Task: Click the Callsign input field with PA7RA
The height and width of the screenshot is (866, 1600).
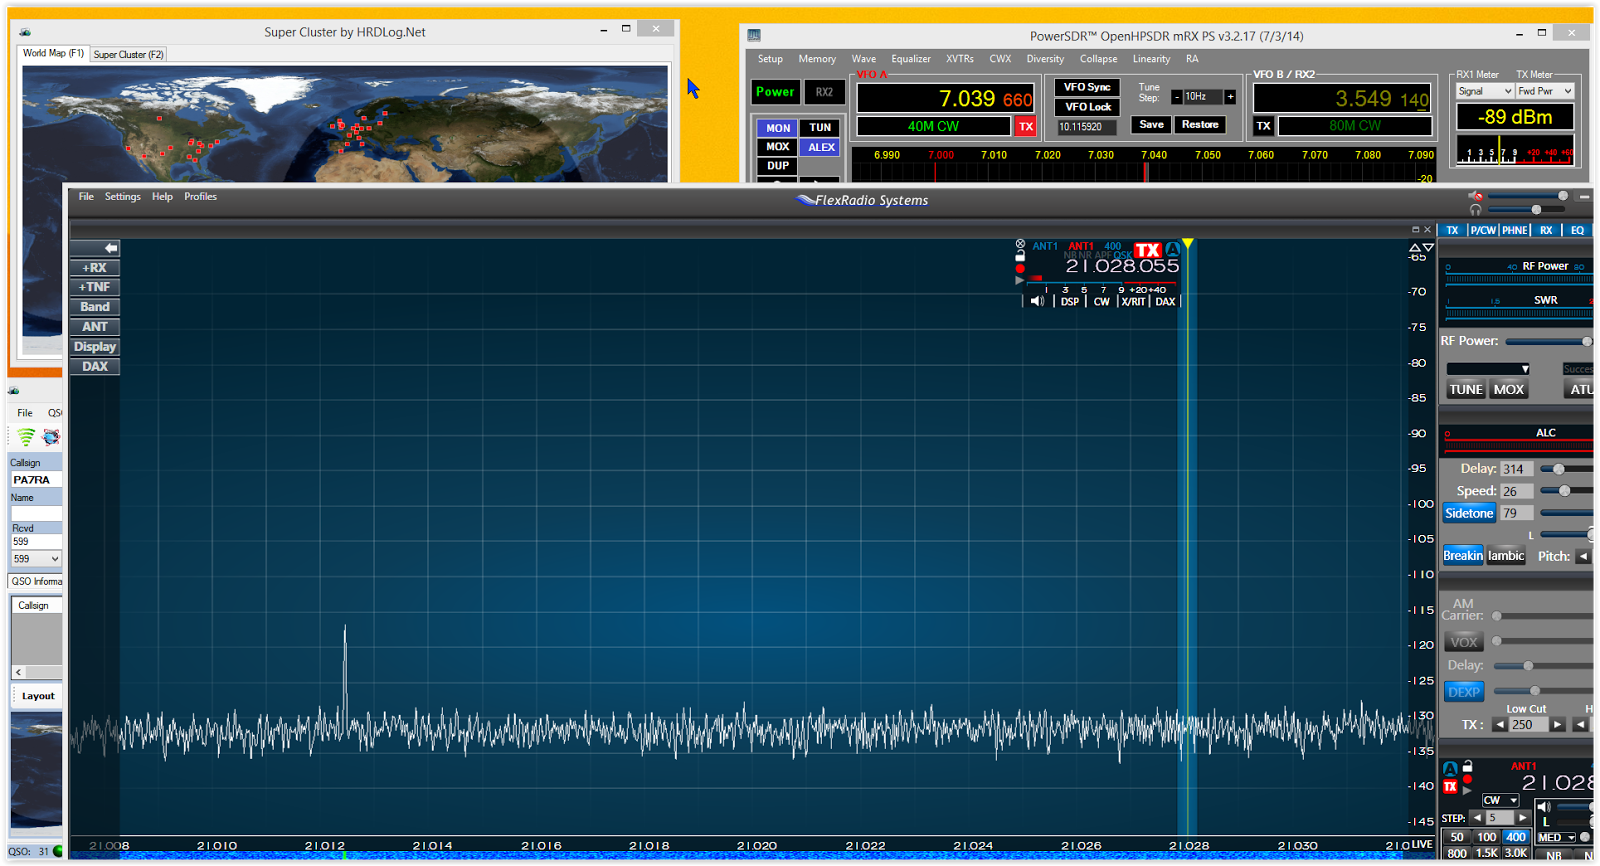Action: pyautogui.click(x=36, y=480)
